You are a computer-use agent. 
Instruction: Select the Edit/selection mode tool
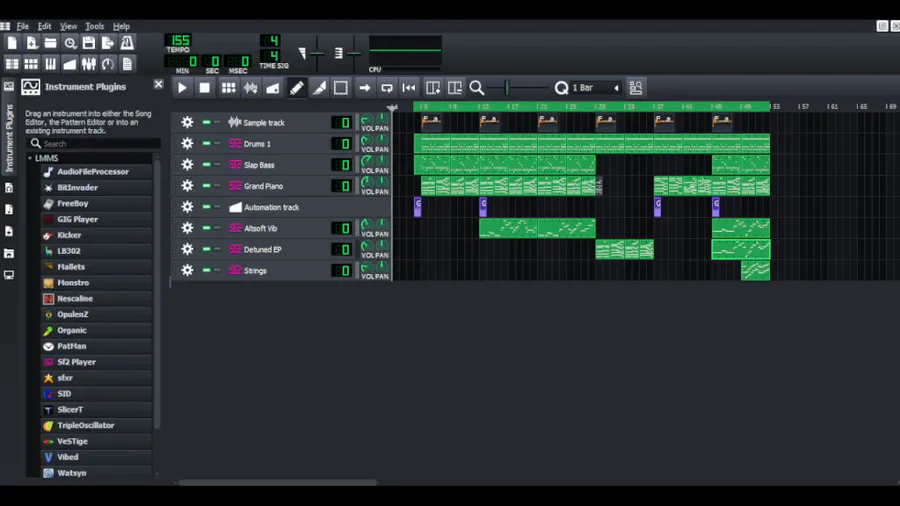tap(341, 88)
